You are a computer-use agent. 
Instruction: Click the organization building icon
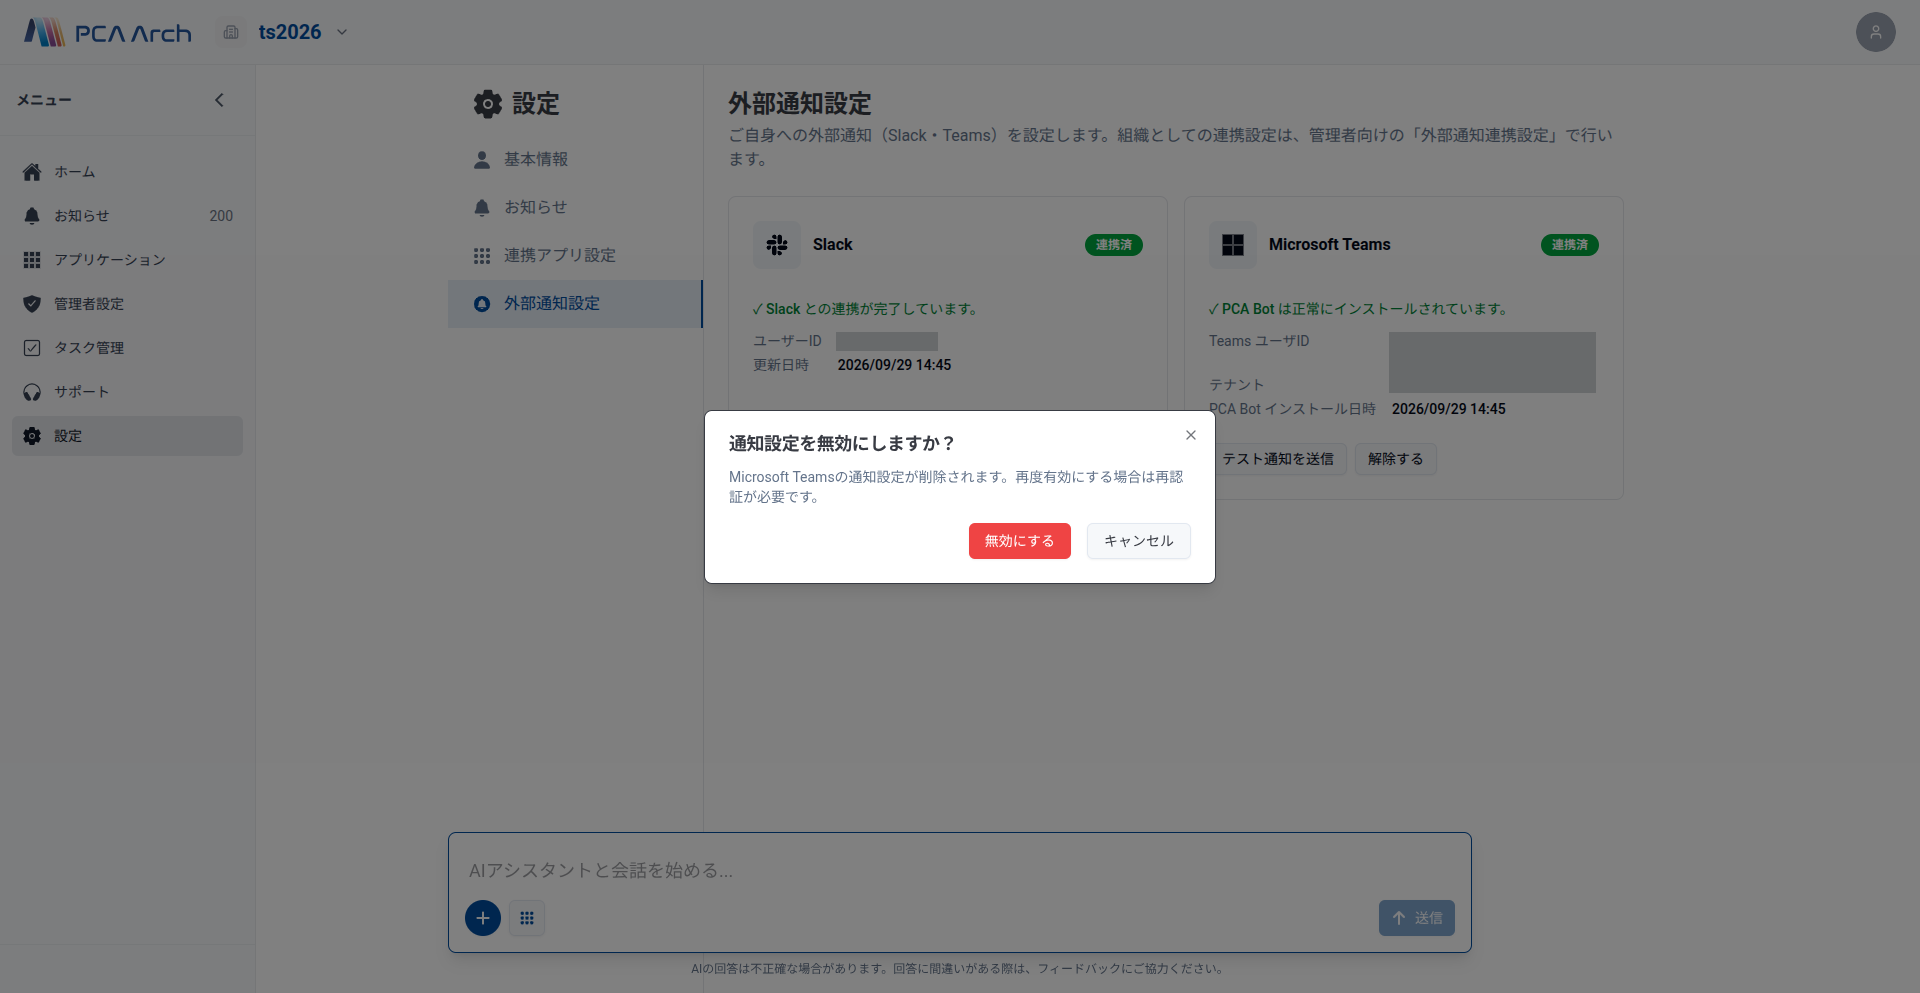pos(231,32)
